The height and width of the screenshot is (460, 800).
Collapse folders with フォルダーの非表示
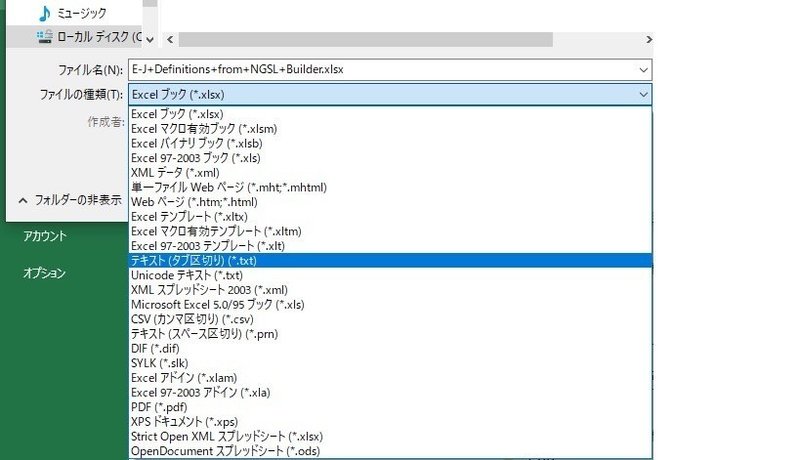click(x=70, y=200)
